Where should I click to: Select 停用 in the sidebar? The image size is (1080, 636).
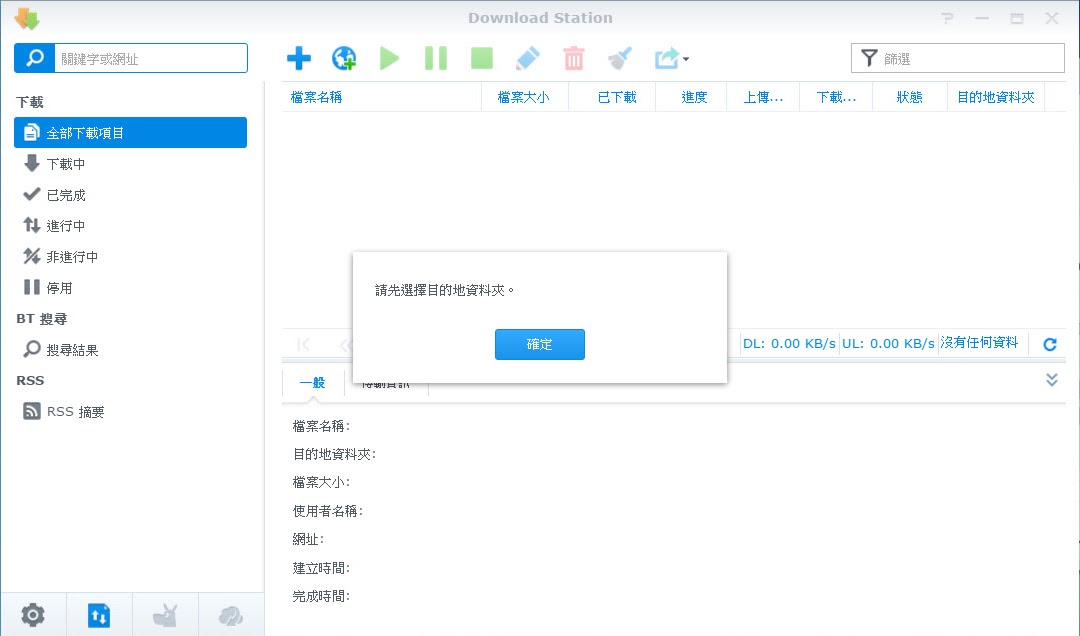click(x=130, y=288)
